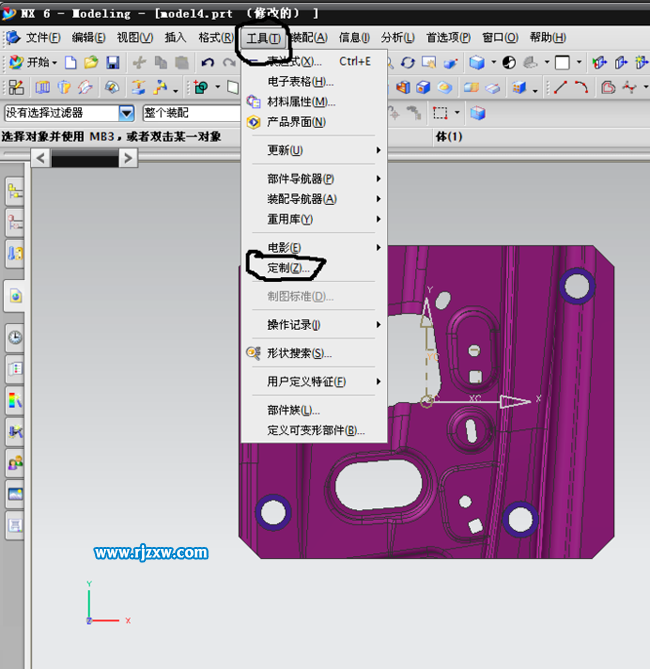Click the black-and-white sphere face analysis icon
Image resolution: width=650 pixels, height=669 pixels.
pos(509,63)
